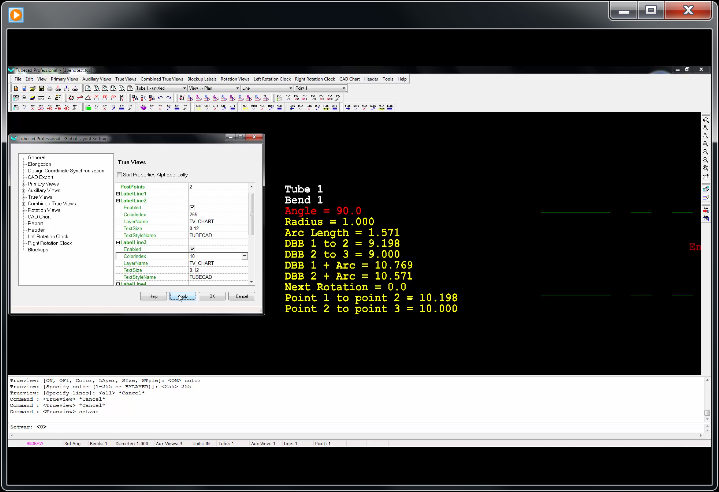The image size is (719, 492).
Task: Toggle the checkbox under the True Views heading
Action: (121, 175)
